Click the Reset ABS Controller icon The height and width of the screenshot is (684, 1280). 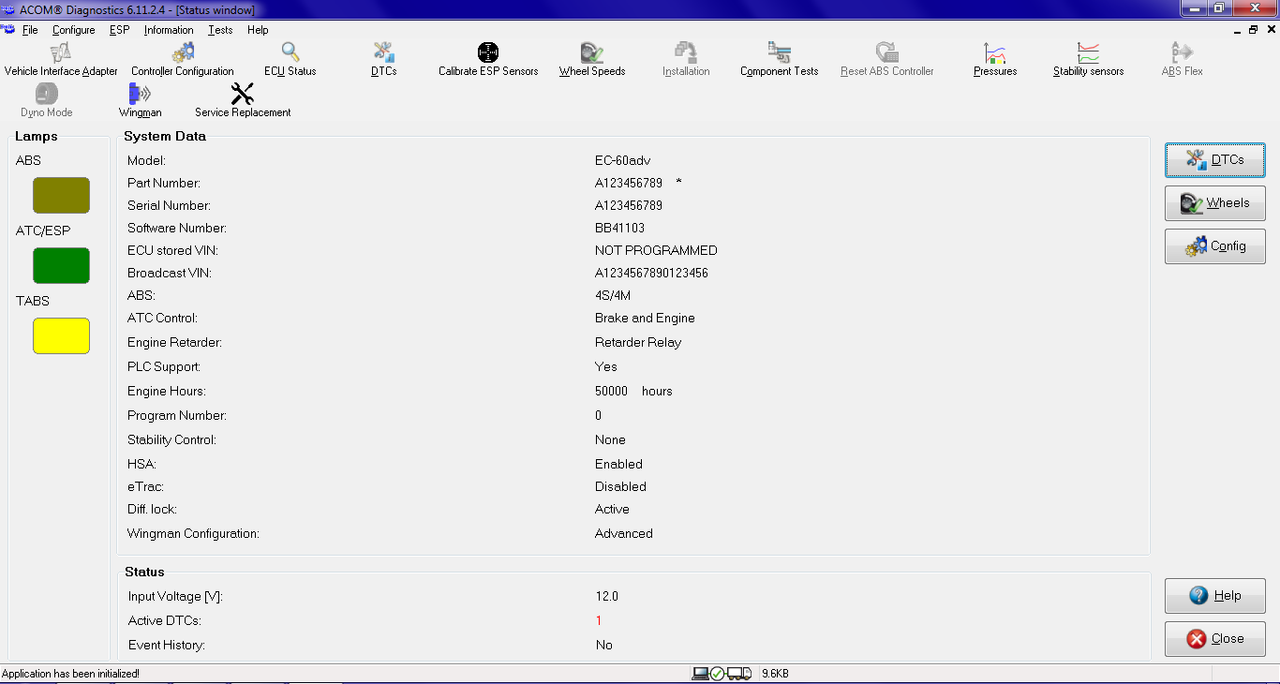pos(887,60)
